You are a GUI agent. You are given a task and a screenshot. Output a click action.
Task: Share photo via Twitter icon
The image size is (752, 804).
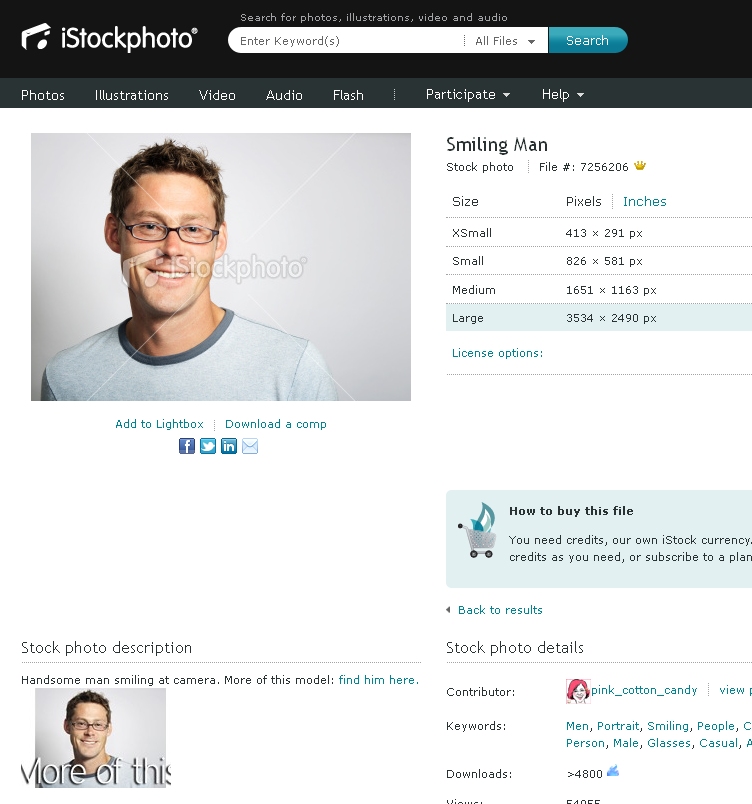(x=208, y=446)
